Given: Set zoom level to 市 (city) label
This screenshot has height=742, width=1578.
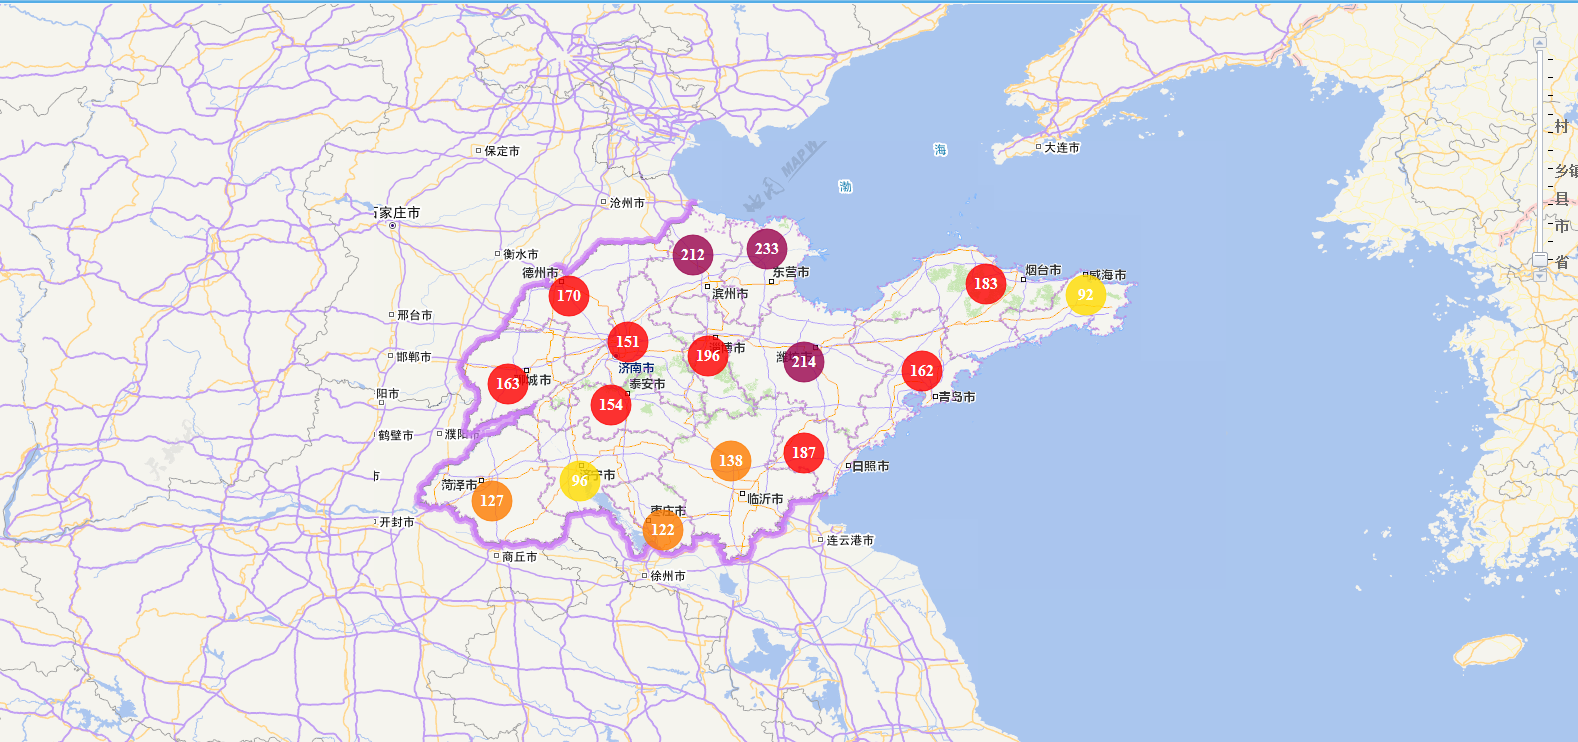Looking at the screenshot, I should click(x=1562, y=227).
